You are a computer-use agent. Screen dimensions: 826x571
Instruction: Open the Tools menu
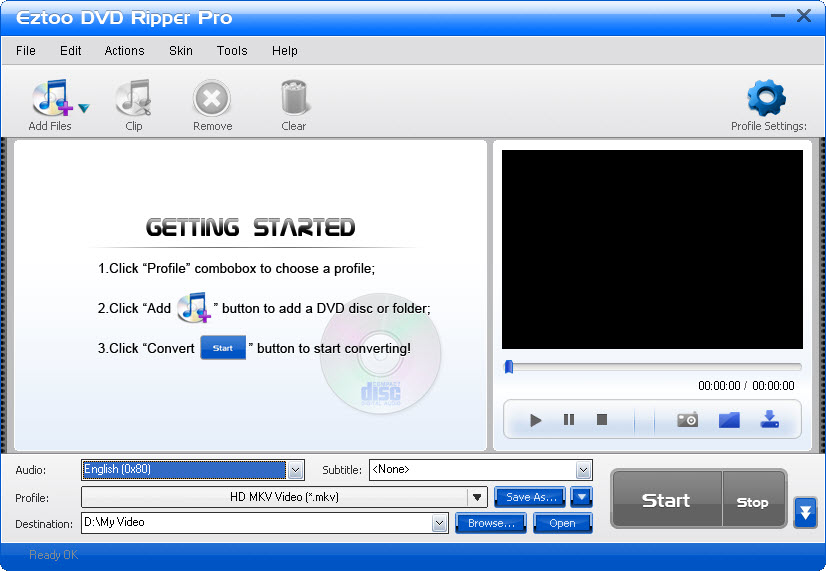[x=232, y=51]
